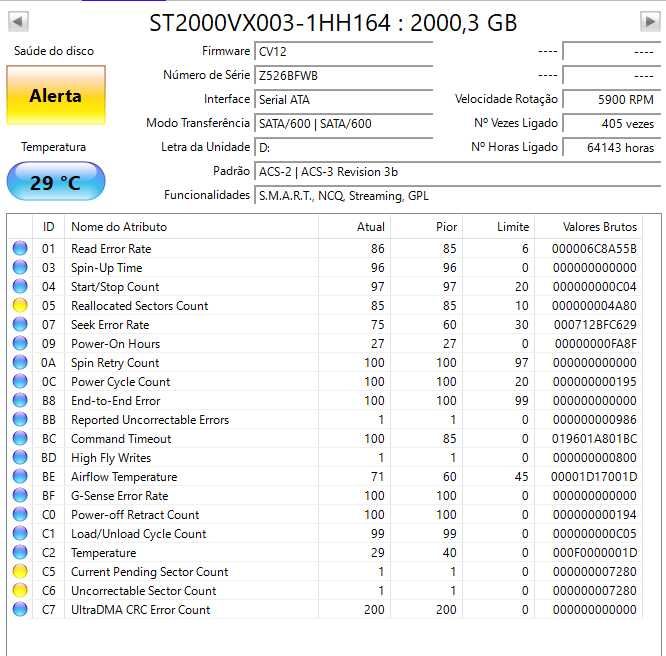Click blue status icon for End-to-End Error

(20, 400)
